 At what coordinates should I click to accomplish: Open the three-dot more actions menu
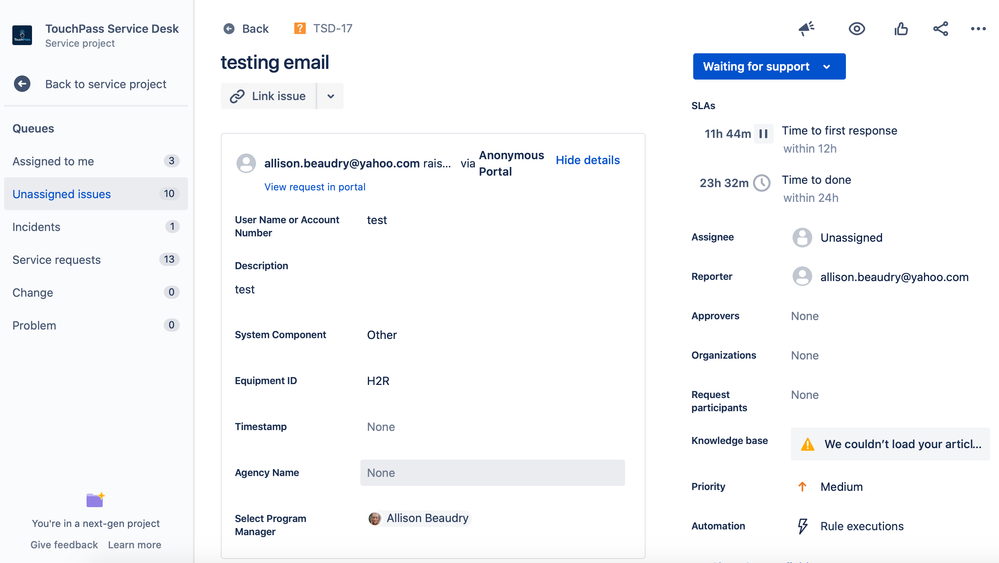tap(978, 29)
